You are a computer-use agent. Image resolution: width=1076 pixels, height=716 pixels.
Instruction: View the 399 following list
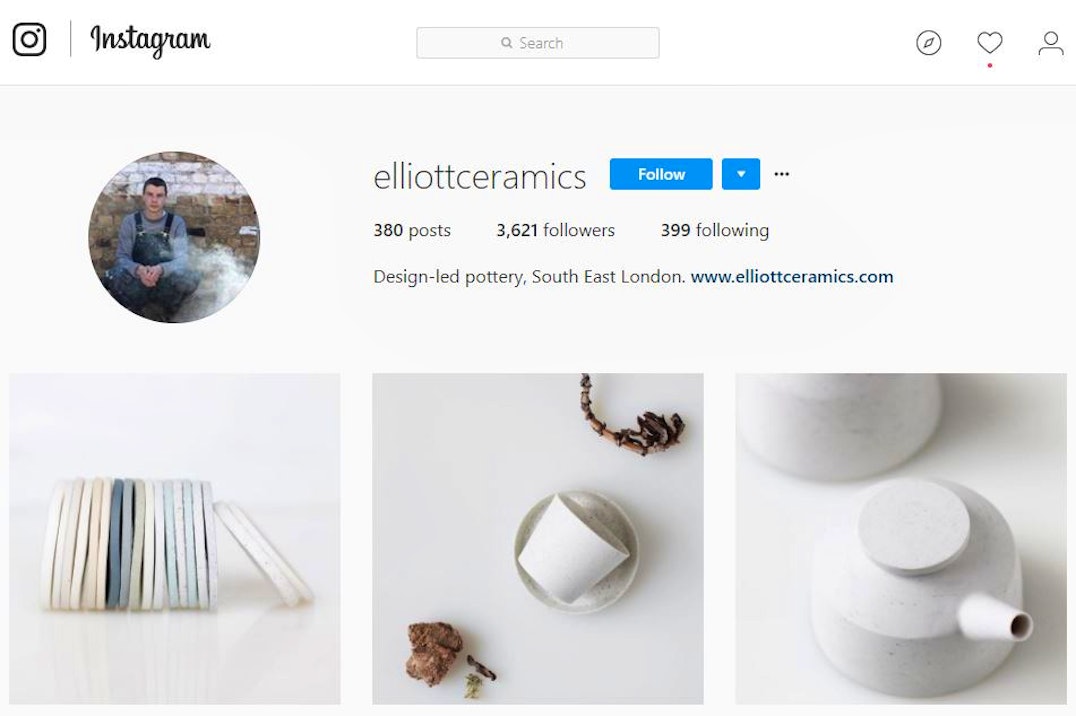(714, 230)
